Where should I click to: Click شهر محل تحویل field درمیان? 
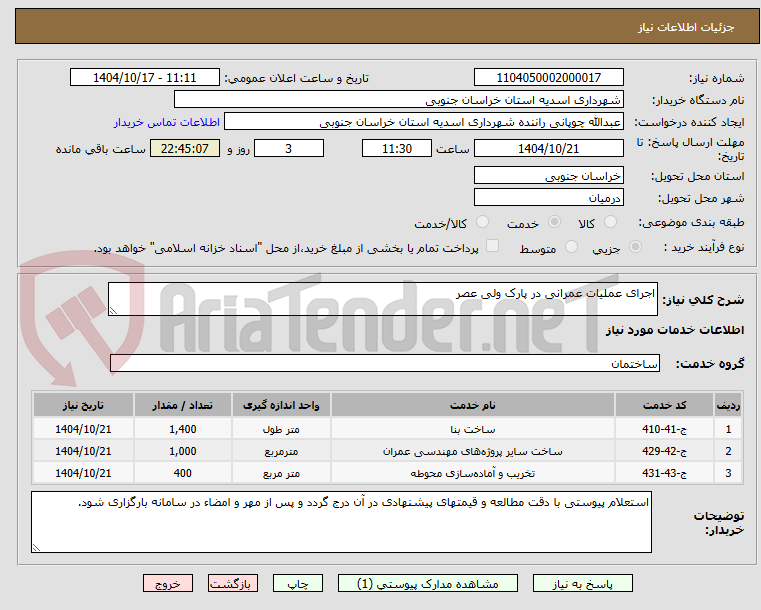click(548, 198)
